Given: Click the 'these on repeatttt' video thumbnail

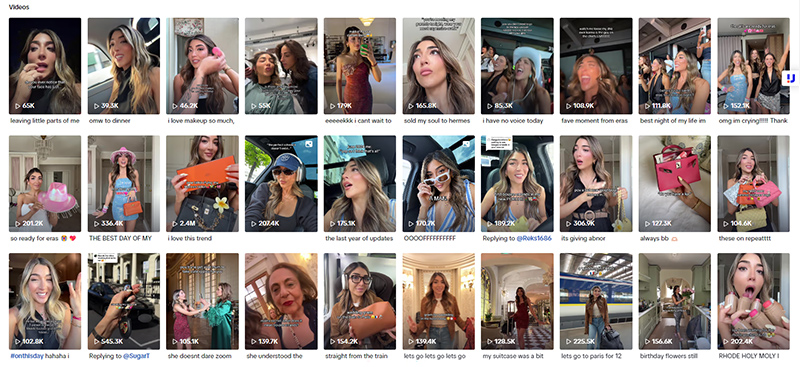Looking at the screenshot, I should pos(753,183).
